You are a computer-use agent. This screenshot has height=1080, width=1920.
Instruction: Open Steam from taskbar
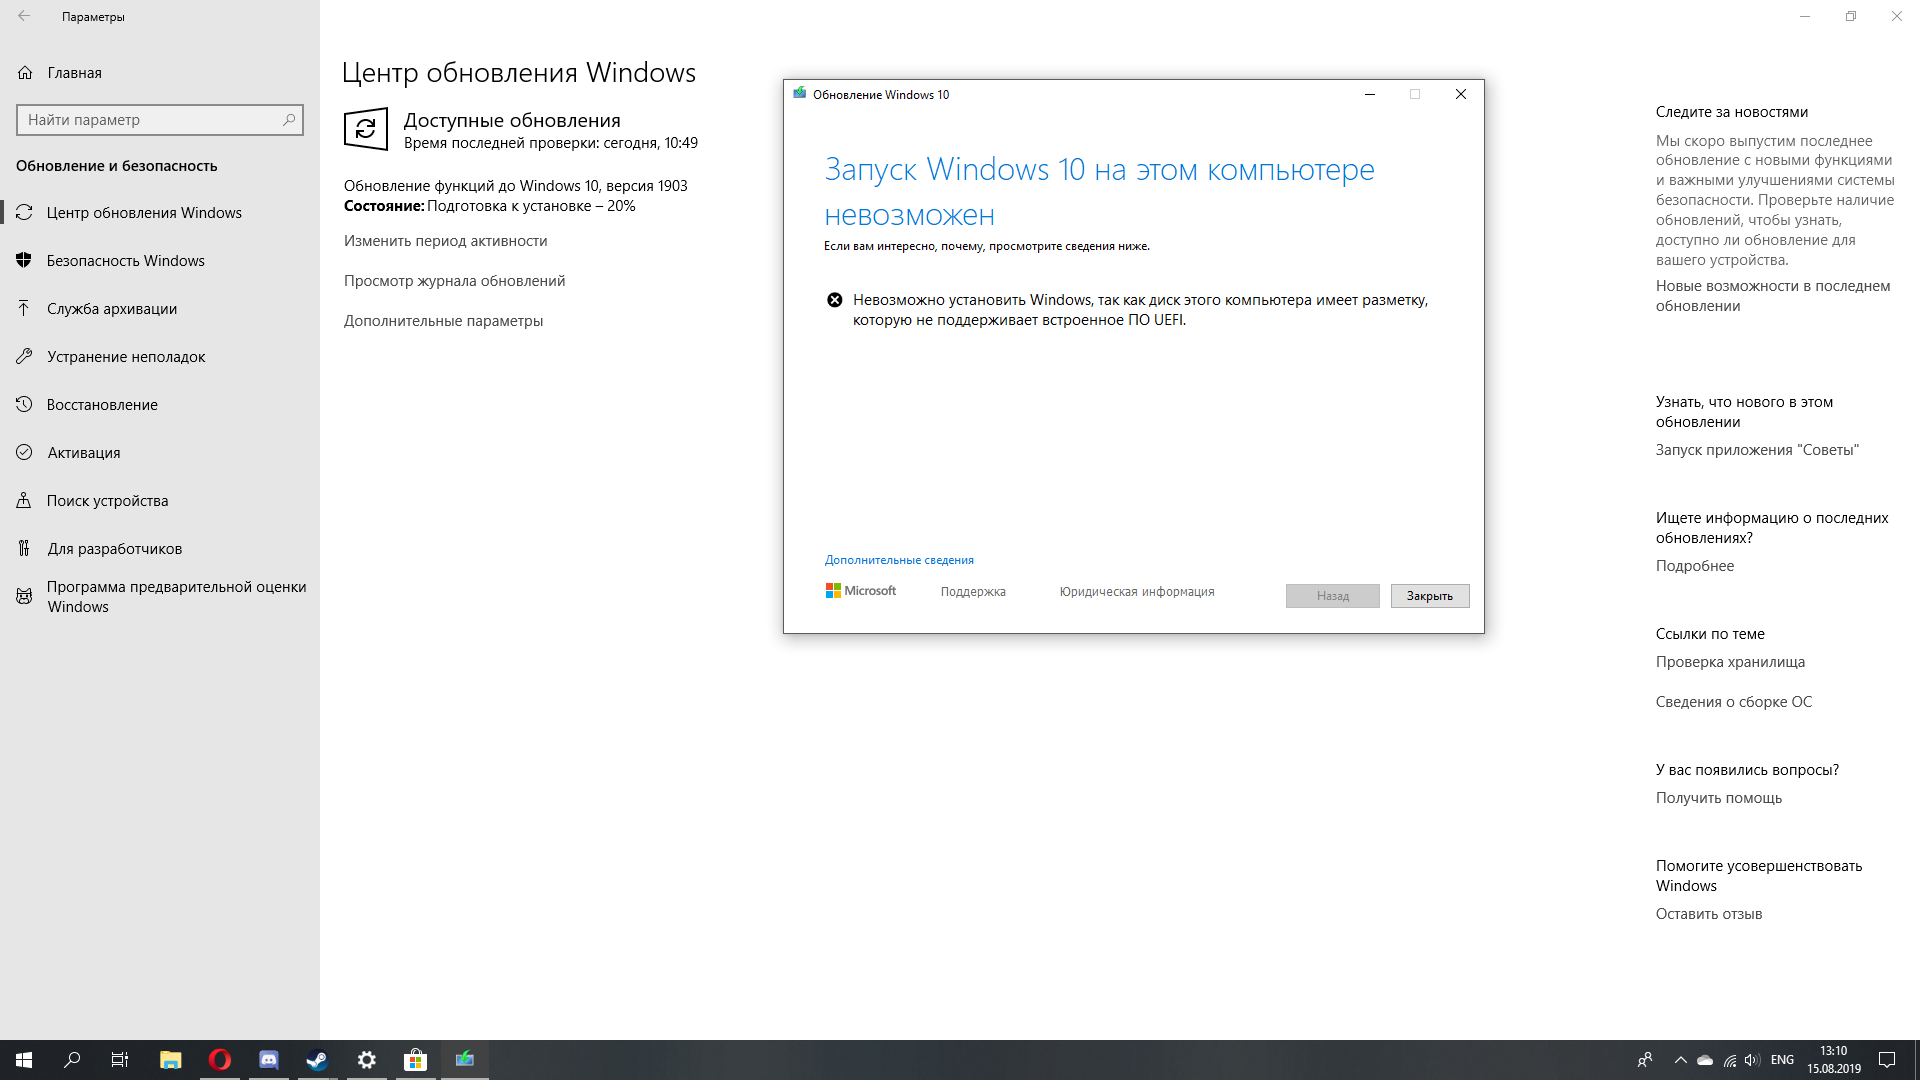pyautogui.click(x=317, y=1060)
